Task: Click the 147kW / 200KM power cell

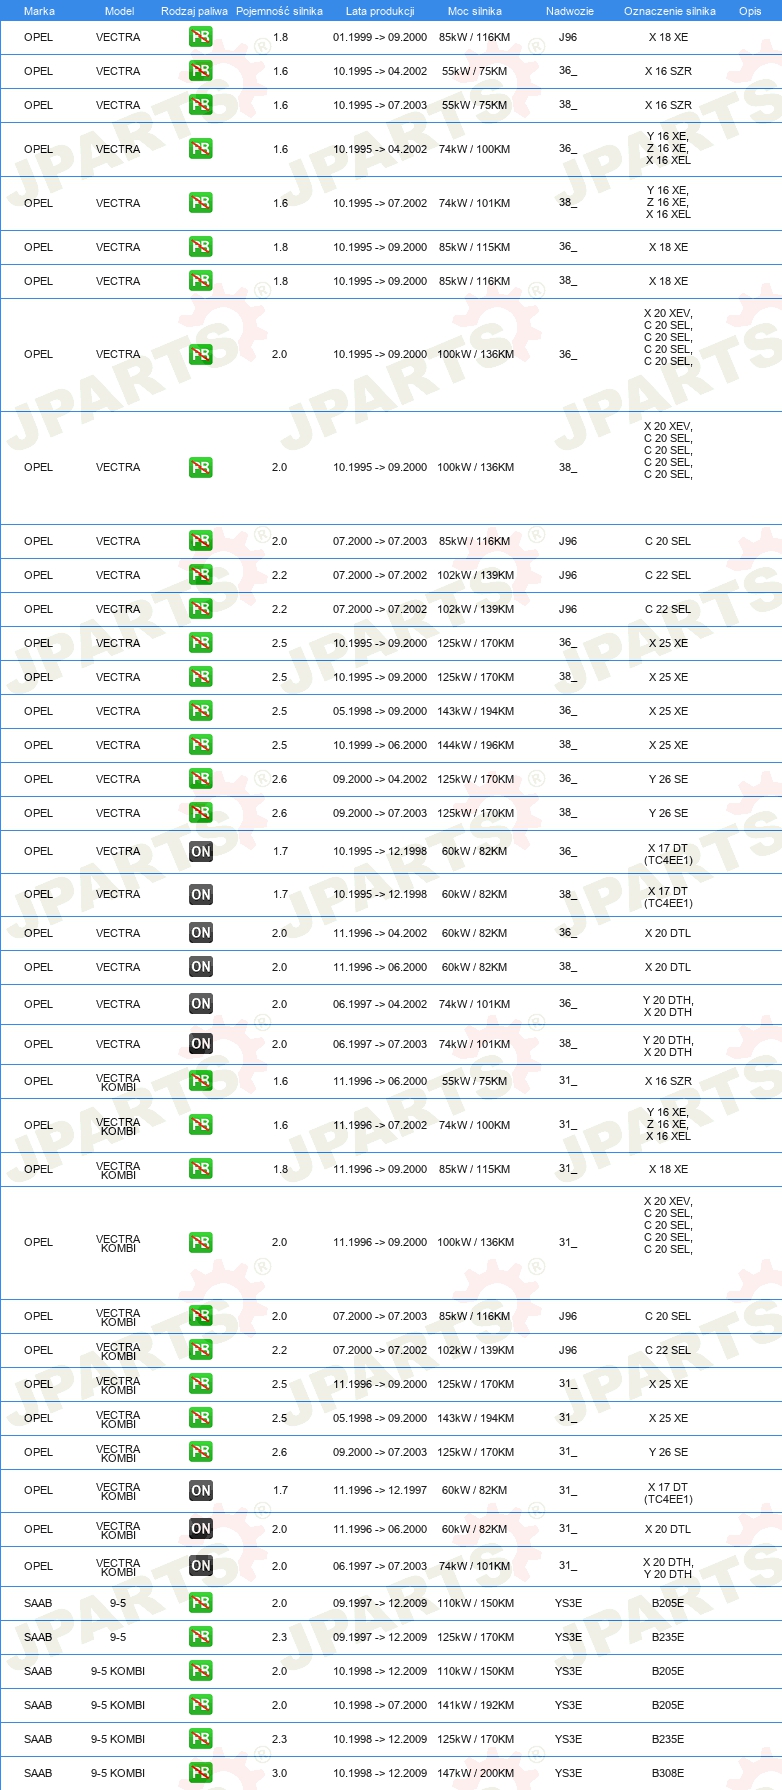Action: pyautogui.click(x=476, y=1773)
